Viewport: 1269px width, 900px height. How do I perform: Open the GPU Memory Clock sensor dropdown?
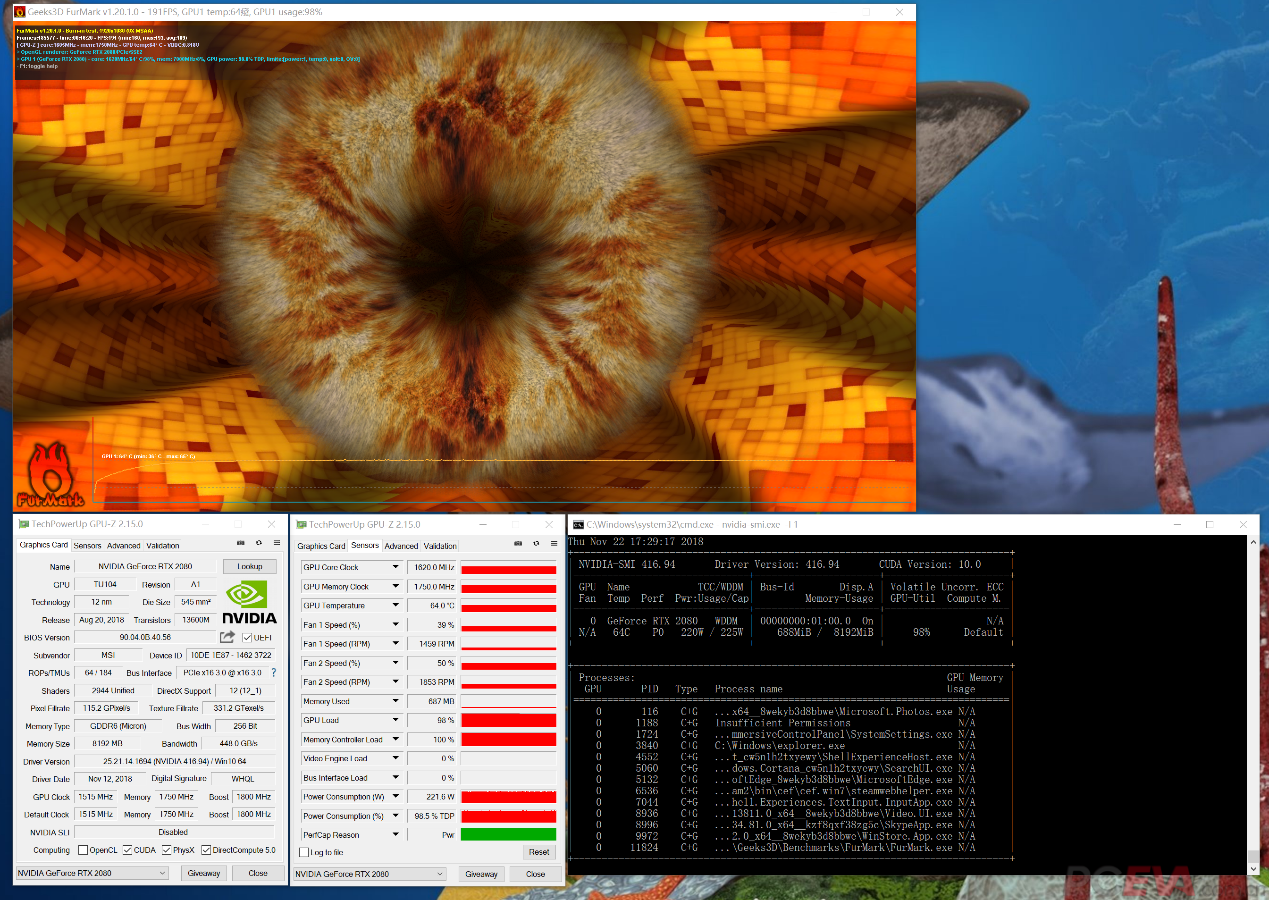point(396,586)
